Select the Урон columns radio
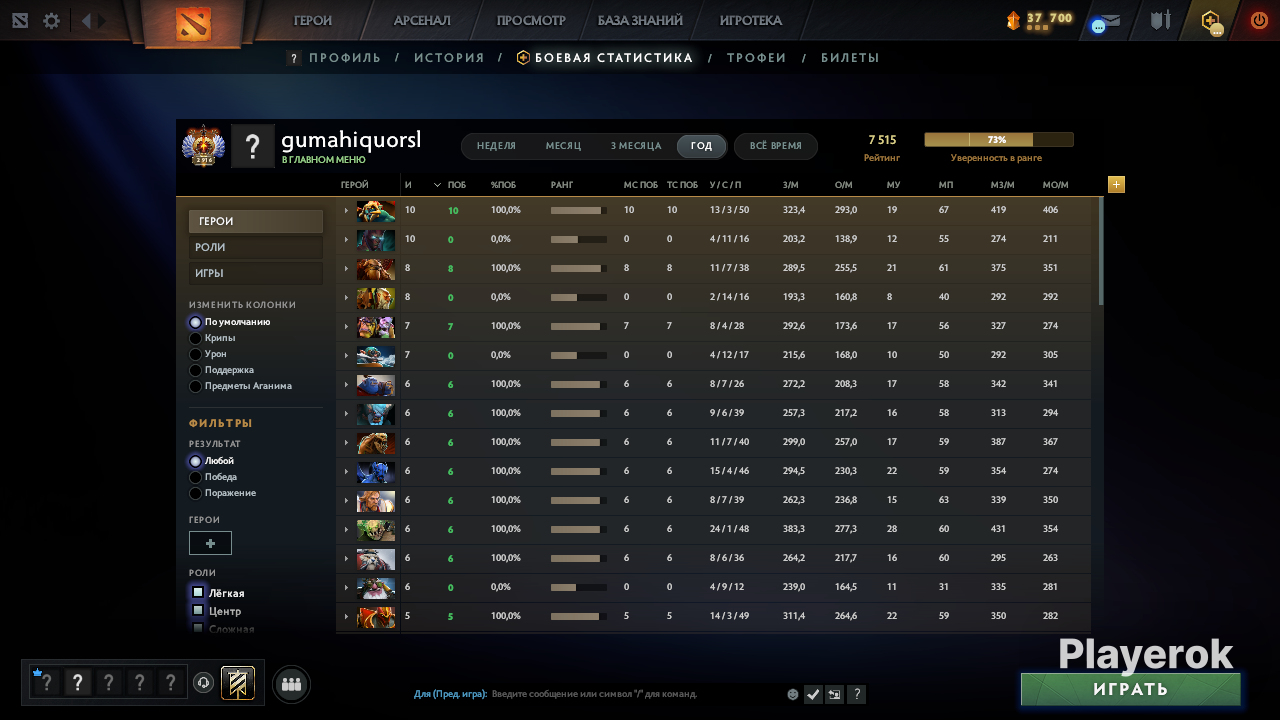 (x=196, y=355)
